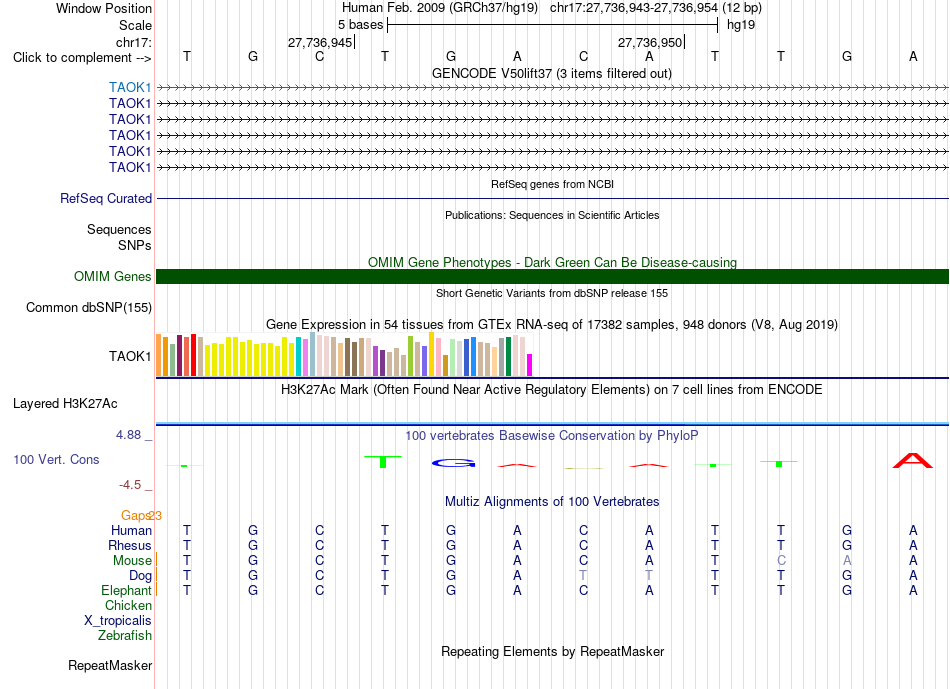
Task: Open the RepeatMasker track label
Action: [x=110, y=666]
